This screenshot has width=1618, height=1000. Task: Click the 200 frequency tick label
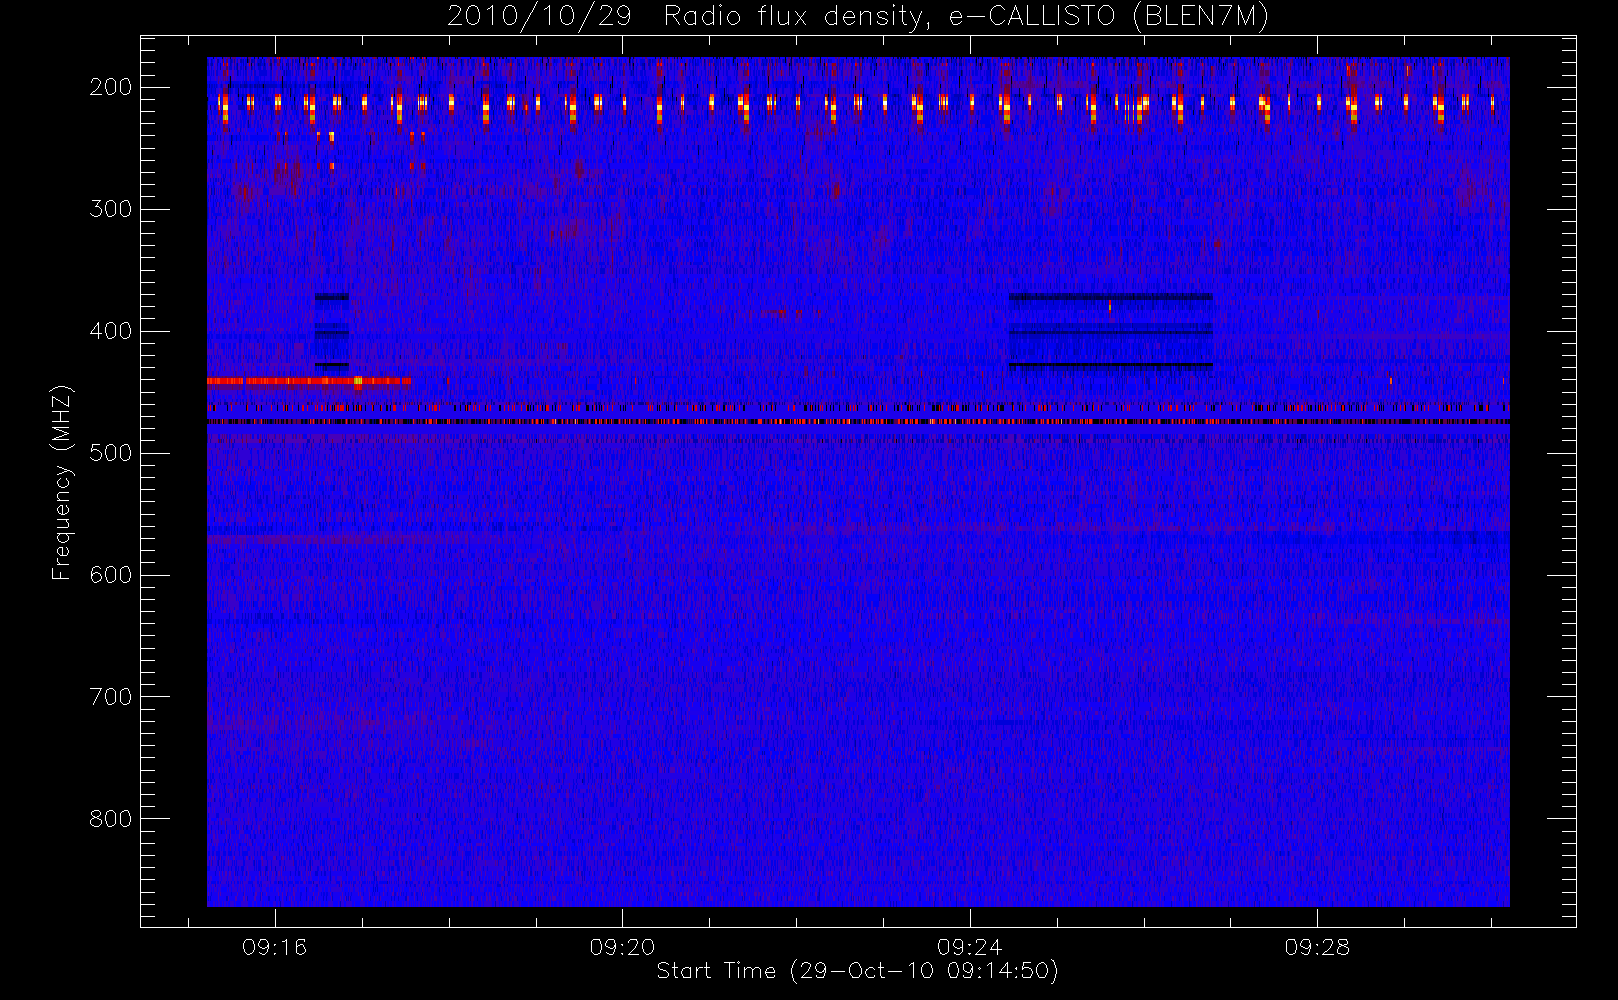coord(111,87)
